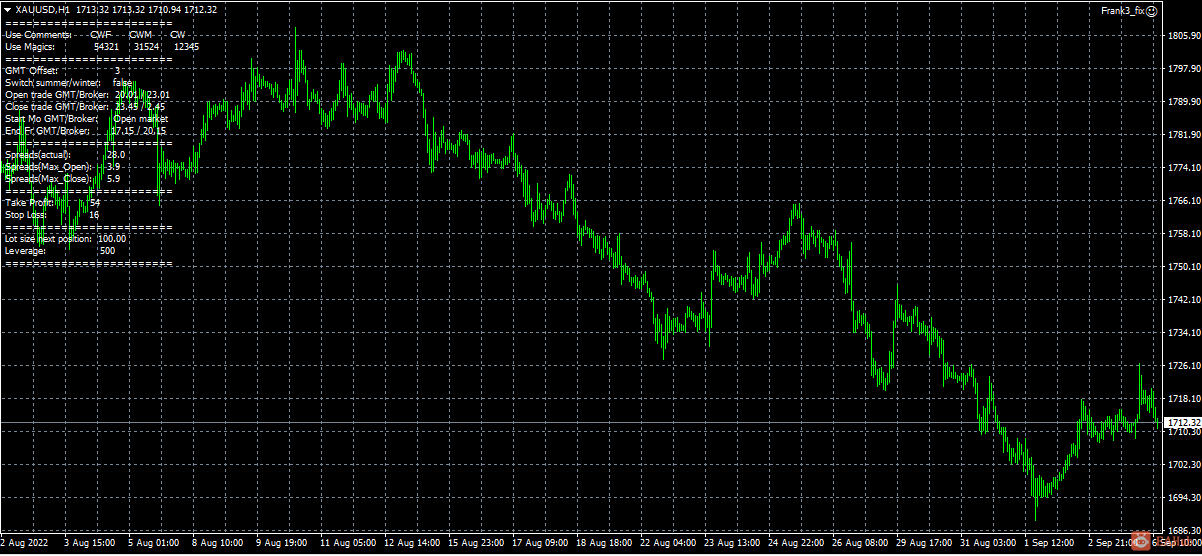The height and width of the screenshot is (556, 1202).
Task: Click the '23 Aug 13:00' time axis label
Action: [x=732, y=543]
